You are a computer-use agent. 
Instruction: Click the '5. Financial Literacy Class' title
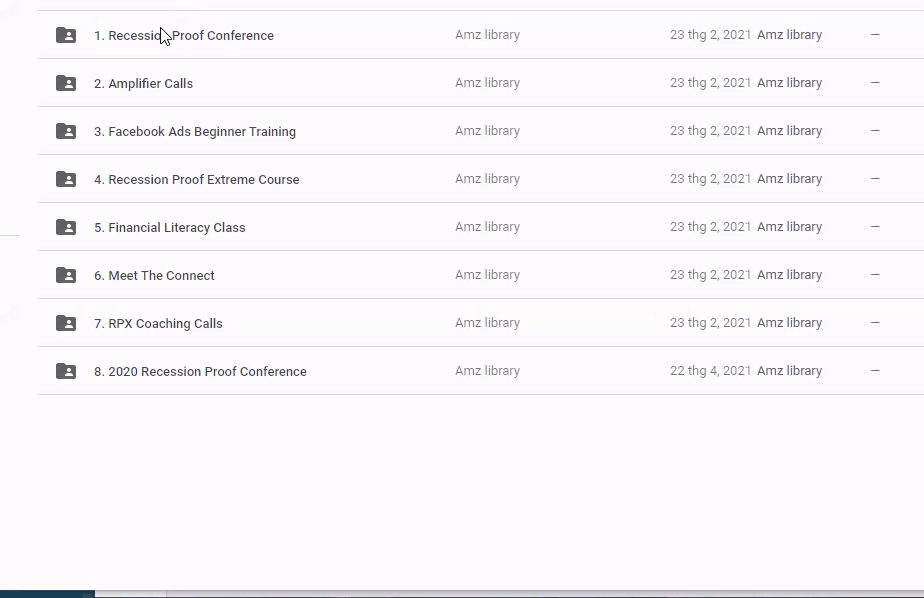(x=170, y=228)
